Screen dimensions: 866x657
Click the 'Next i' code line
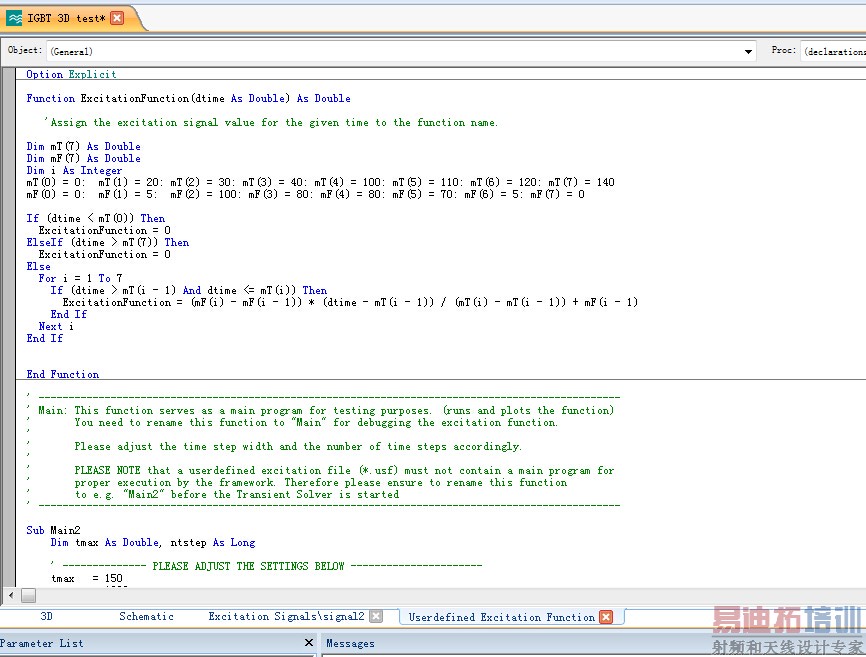click(56, 326)
